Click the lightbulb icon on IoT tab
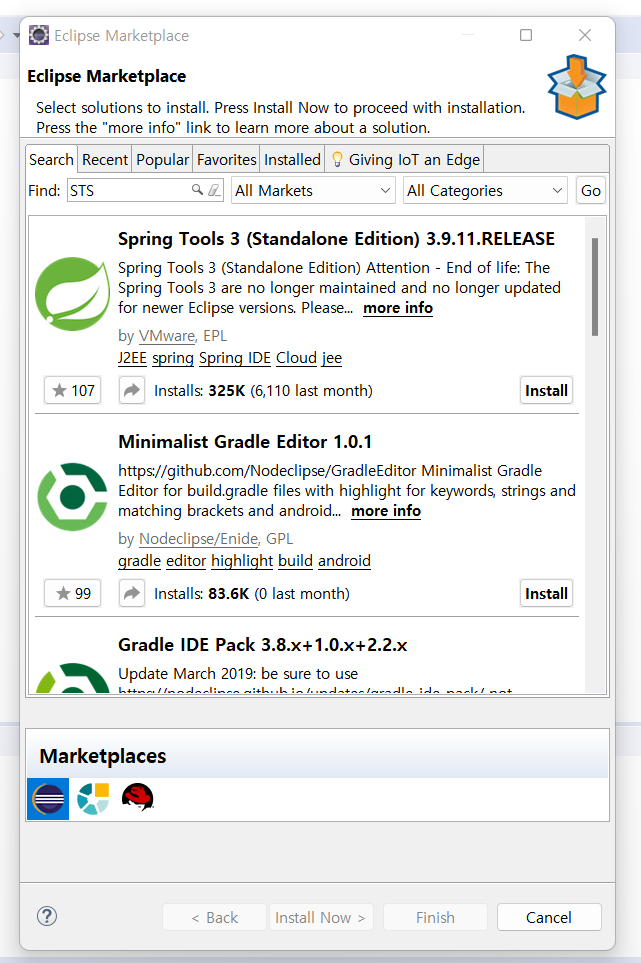This screenshot has height=963, width=641. pyautogui.click(x=336, y=160)
